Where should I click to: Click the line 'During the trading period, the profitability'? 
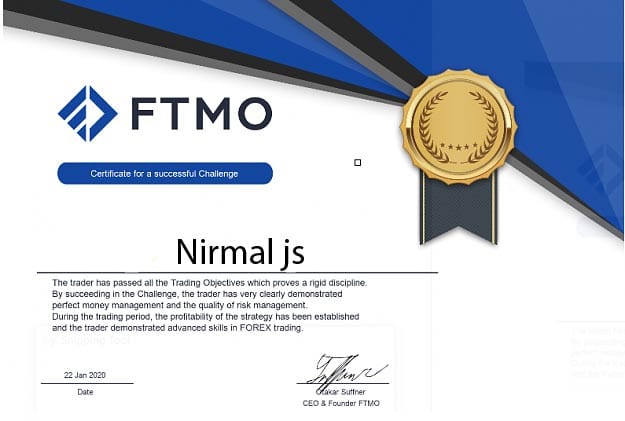pos(206,317)
